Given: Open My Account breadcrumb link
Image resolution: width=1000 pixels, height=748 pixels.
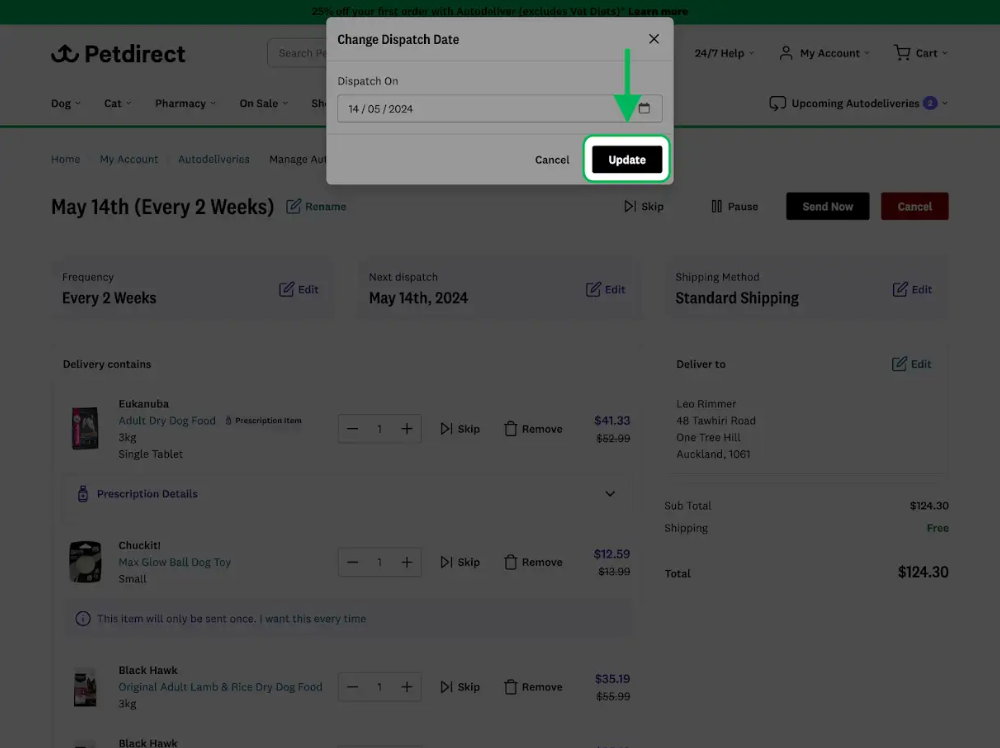Looking at the screenshot, I should (x=129, y=159).
